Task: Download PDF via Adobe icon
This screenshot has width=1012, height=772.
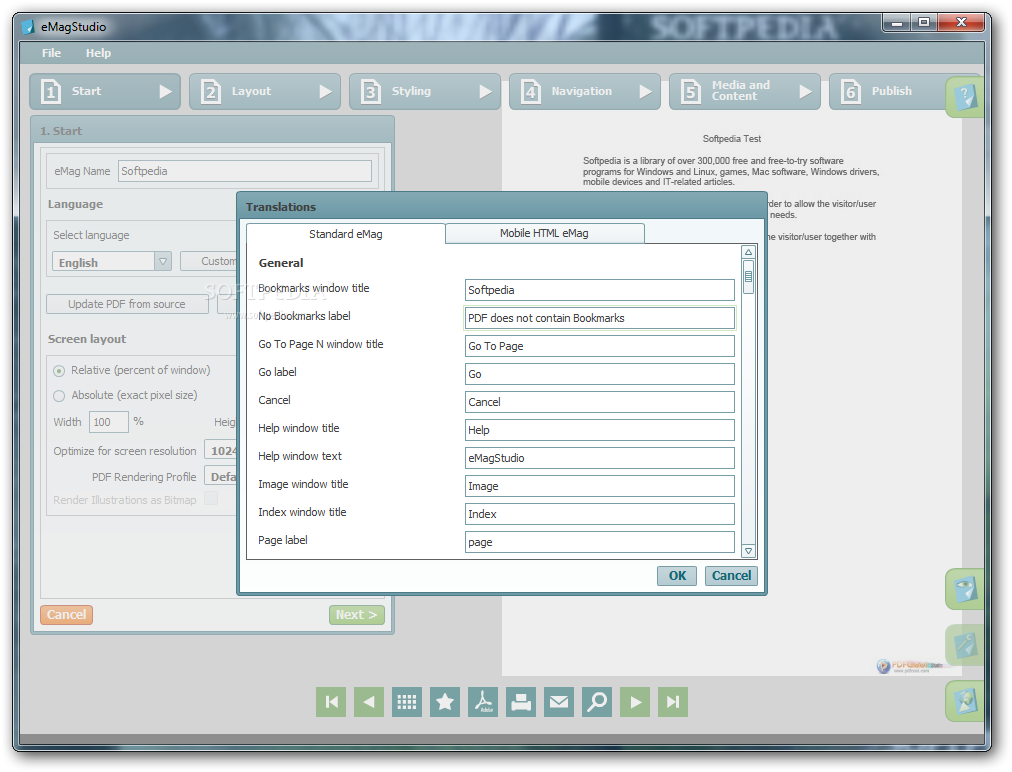Action: tap(483, 702)
